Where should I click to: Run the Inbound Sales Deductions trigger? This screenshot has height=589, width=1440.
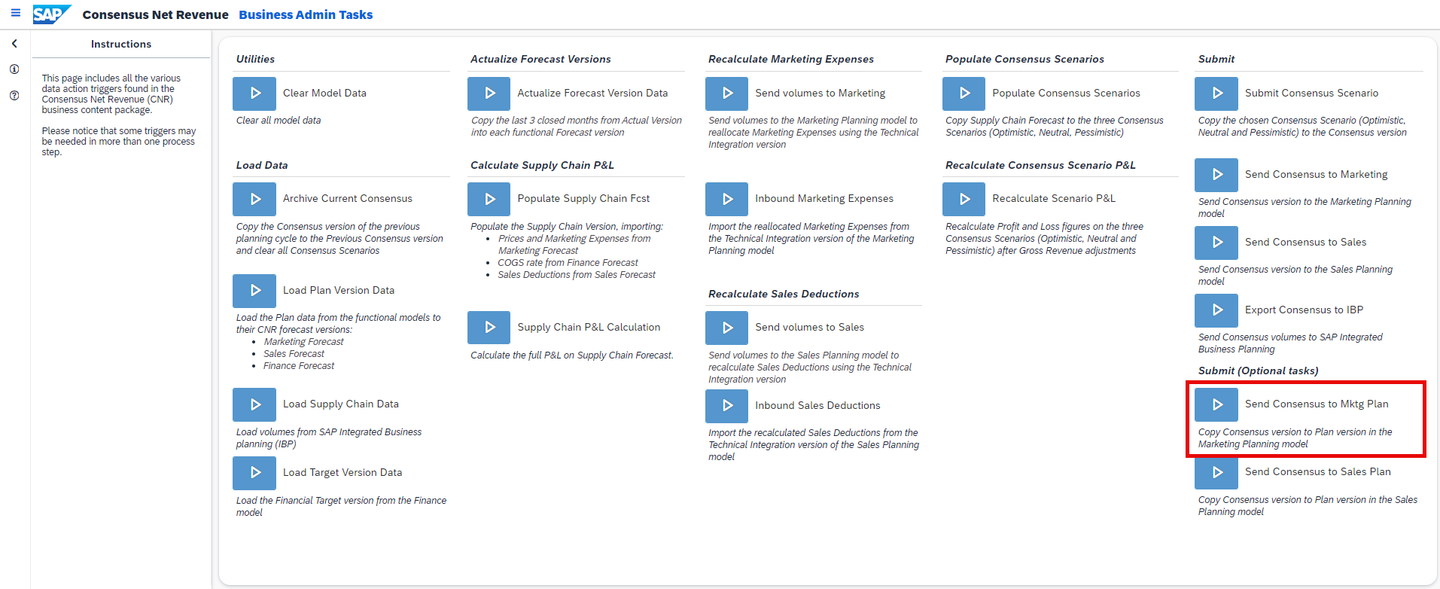(726, 406)
